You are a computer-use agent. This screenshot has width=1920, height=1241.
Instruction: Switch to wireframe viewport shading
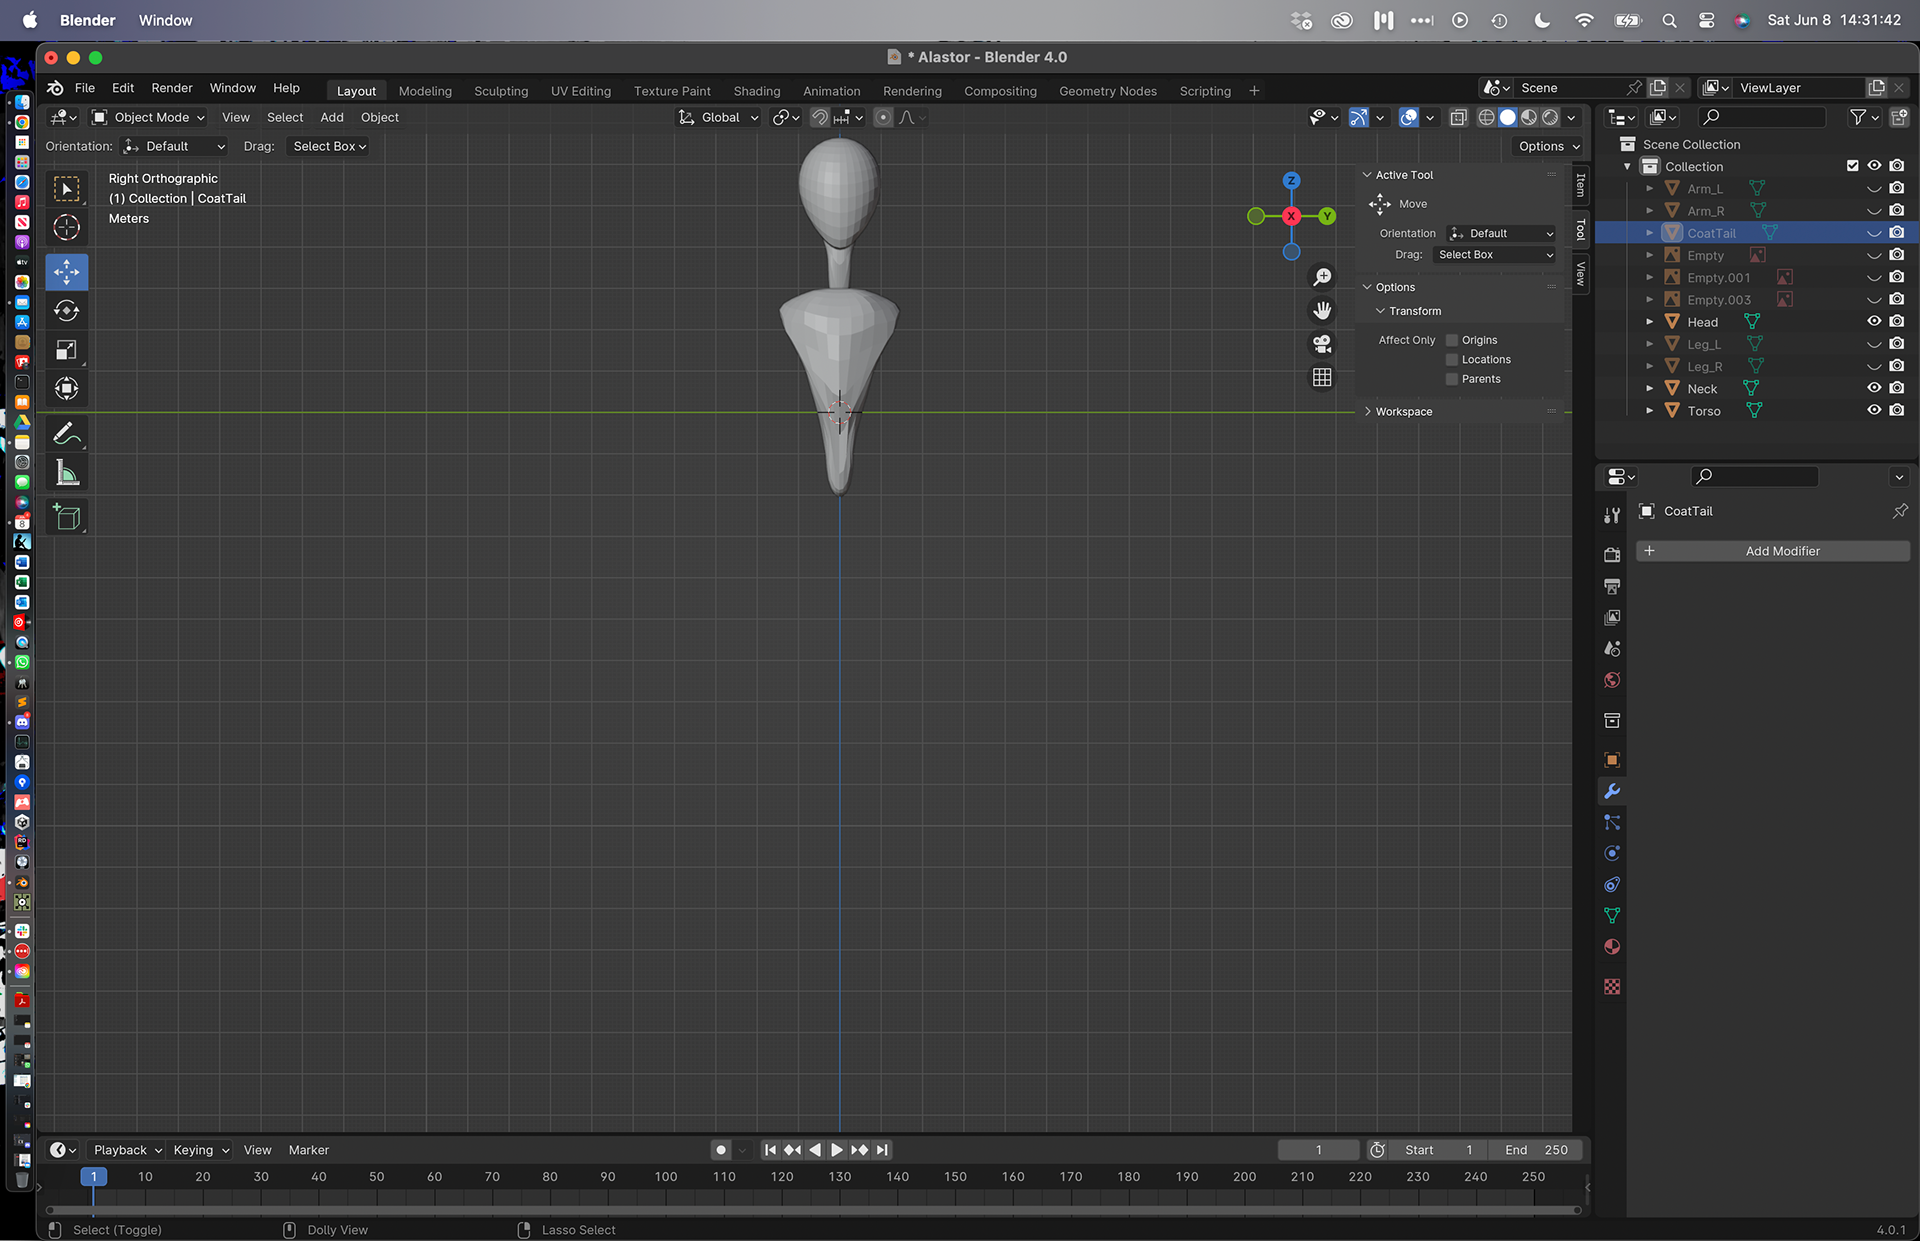point(1487,117)
